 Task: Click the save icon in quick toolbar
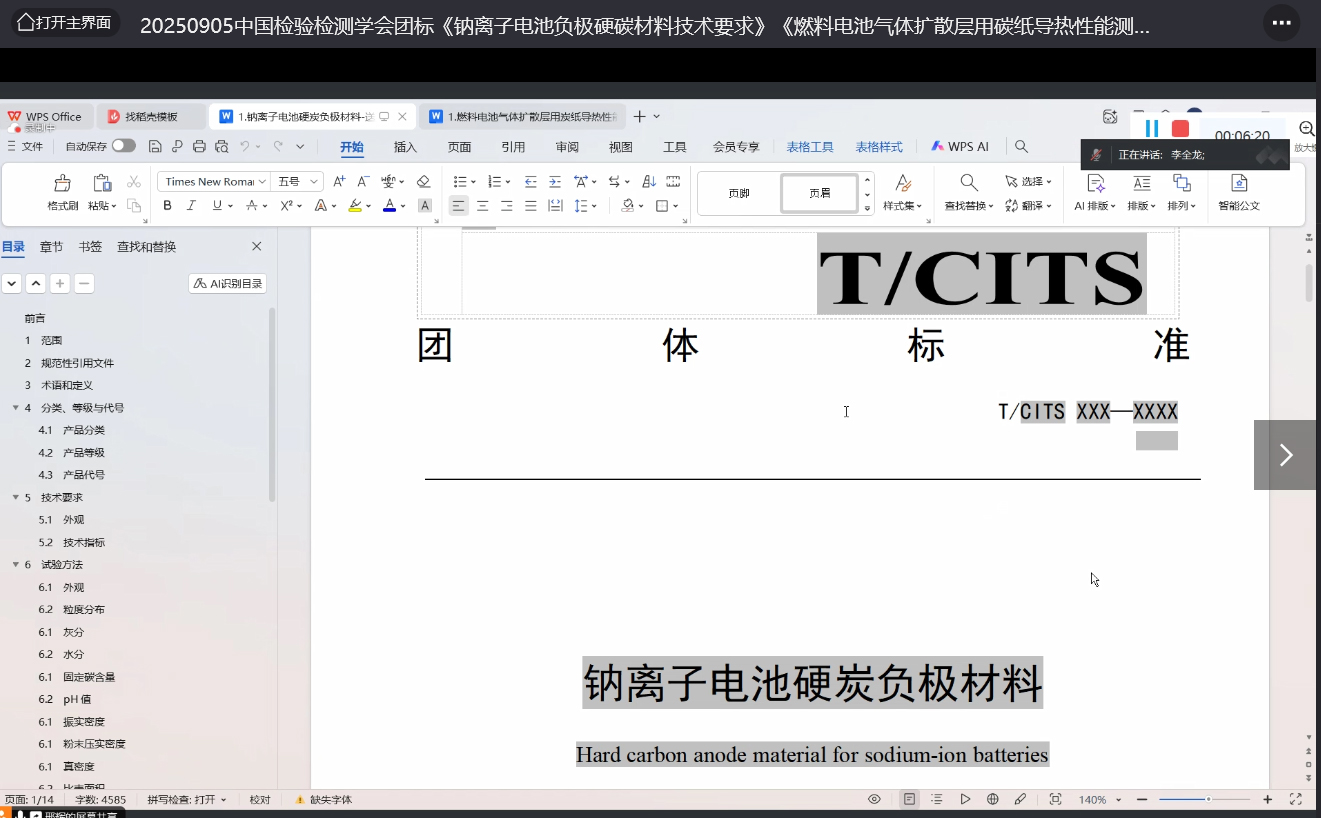point(155,147)
